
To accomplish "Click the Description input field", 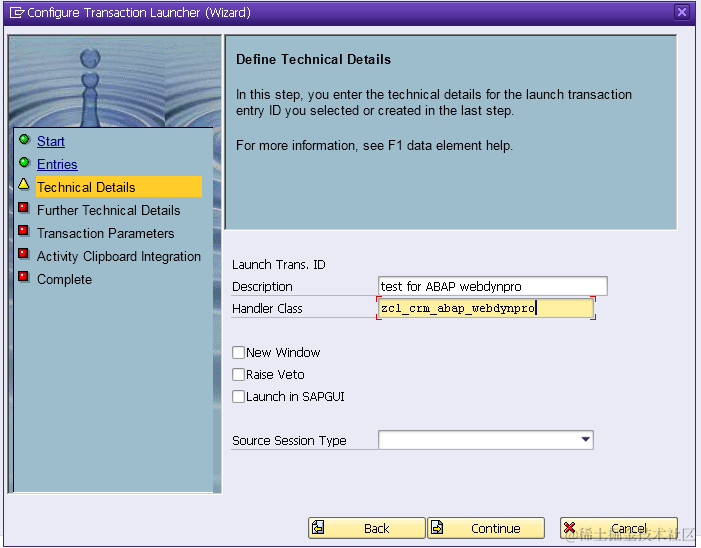I will coord(493,286).
